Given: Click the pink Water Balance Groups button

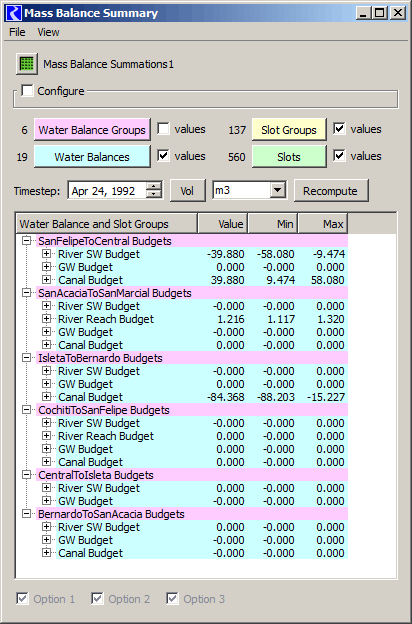Looking at the screenshot, I should [92, 129].
